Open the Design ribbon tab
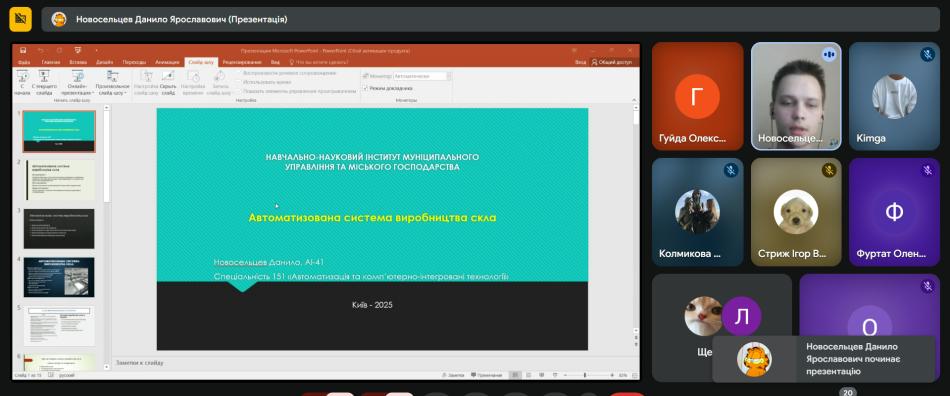The image size is (950, 396). 104,62
